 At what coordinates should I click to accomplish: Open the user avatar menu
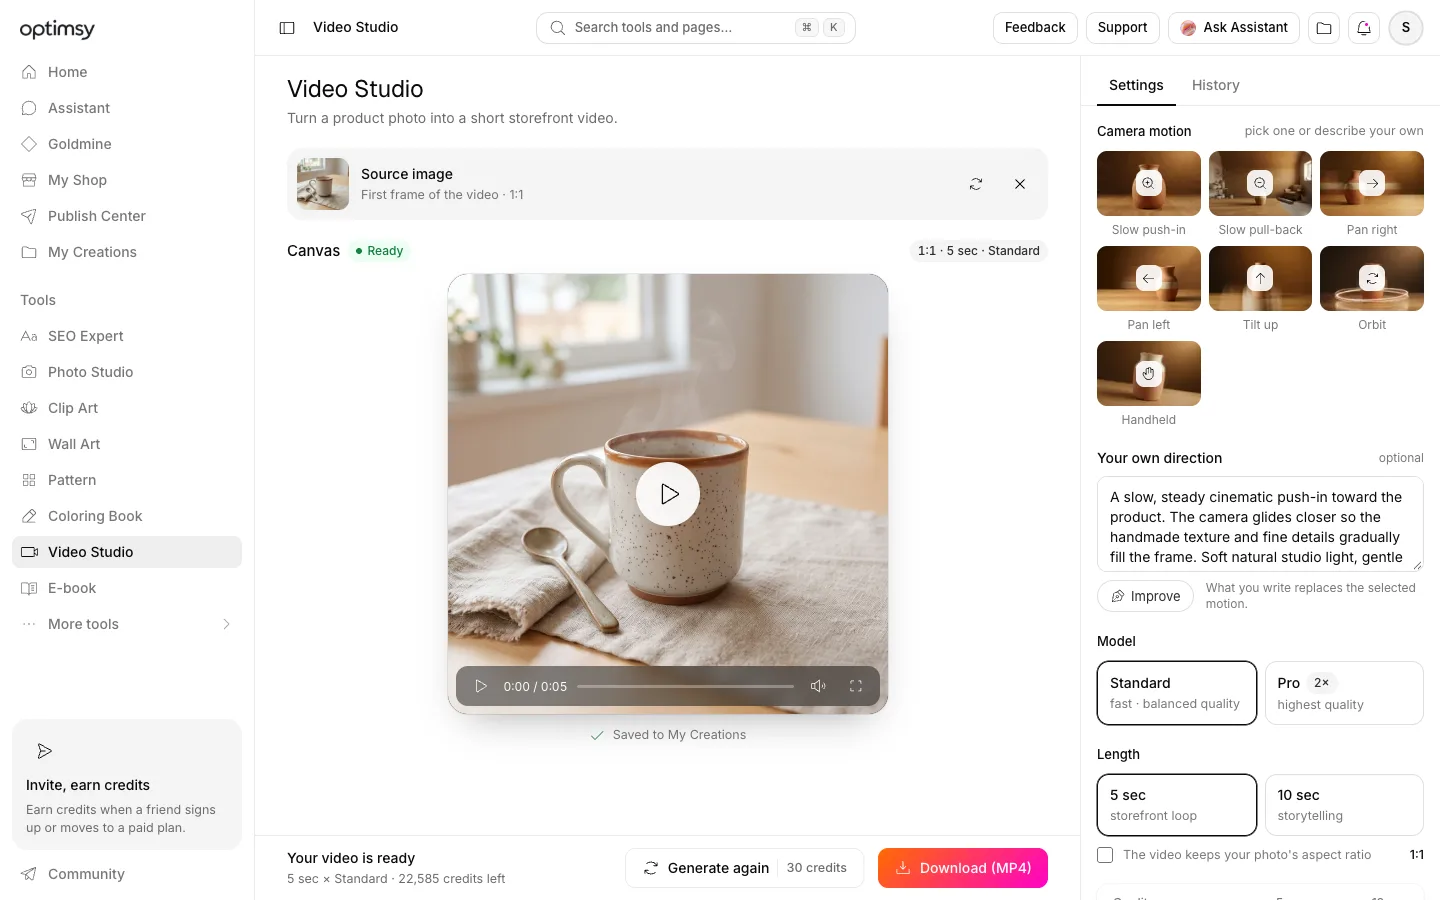[1406, 28]
